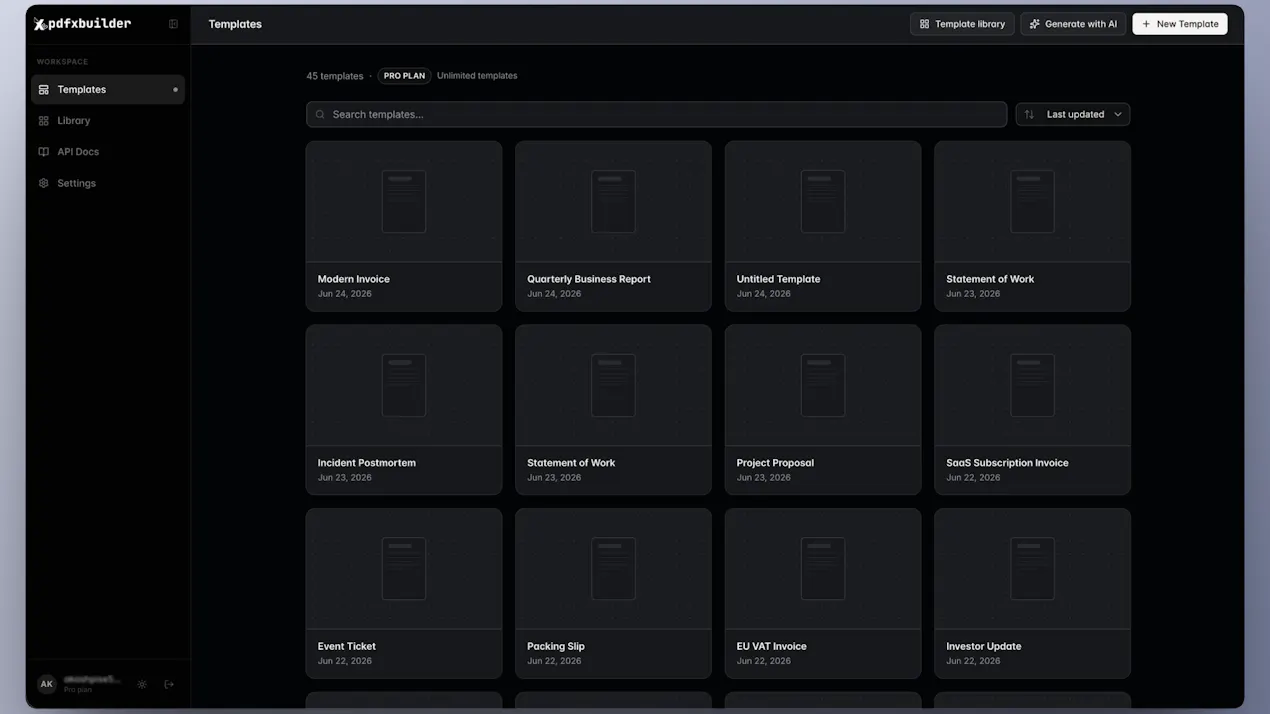Click the Templates page heading
This screenshot has height=714, width=1270.
(235, 24)
